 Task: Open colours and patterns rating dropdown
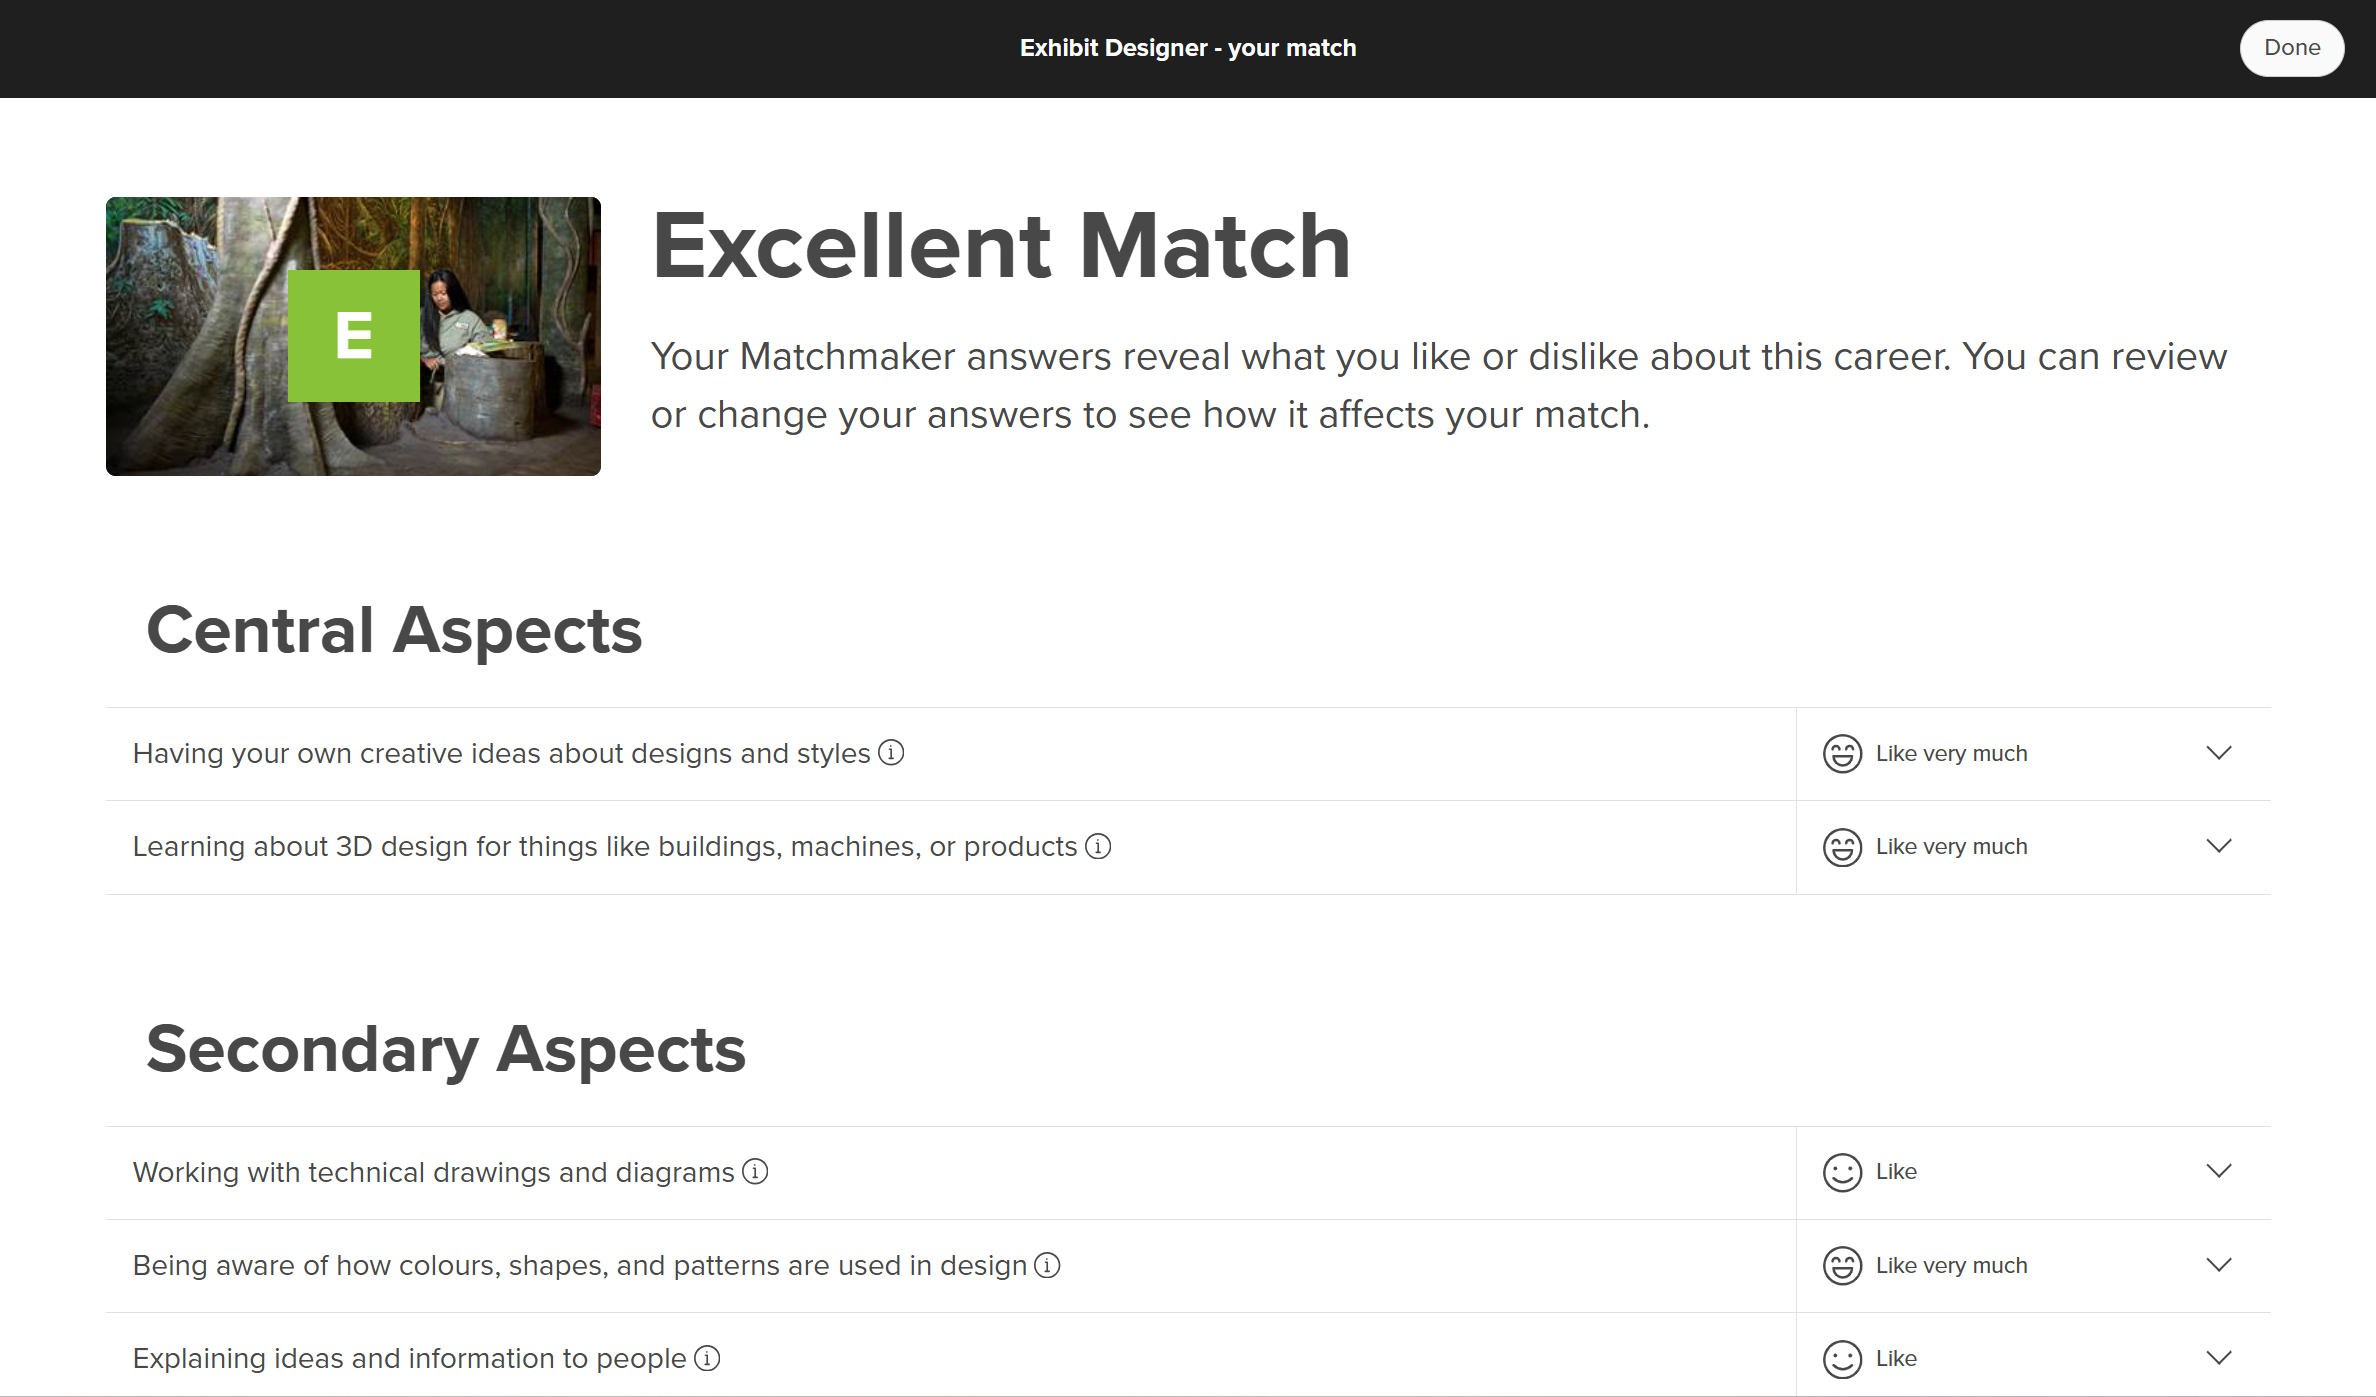pos(2219,1265)
